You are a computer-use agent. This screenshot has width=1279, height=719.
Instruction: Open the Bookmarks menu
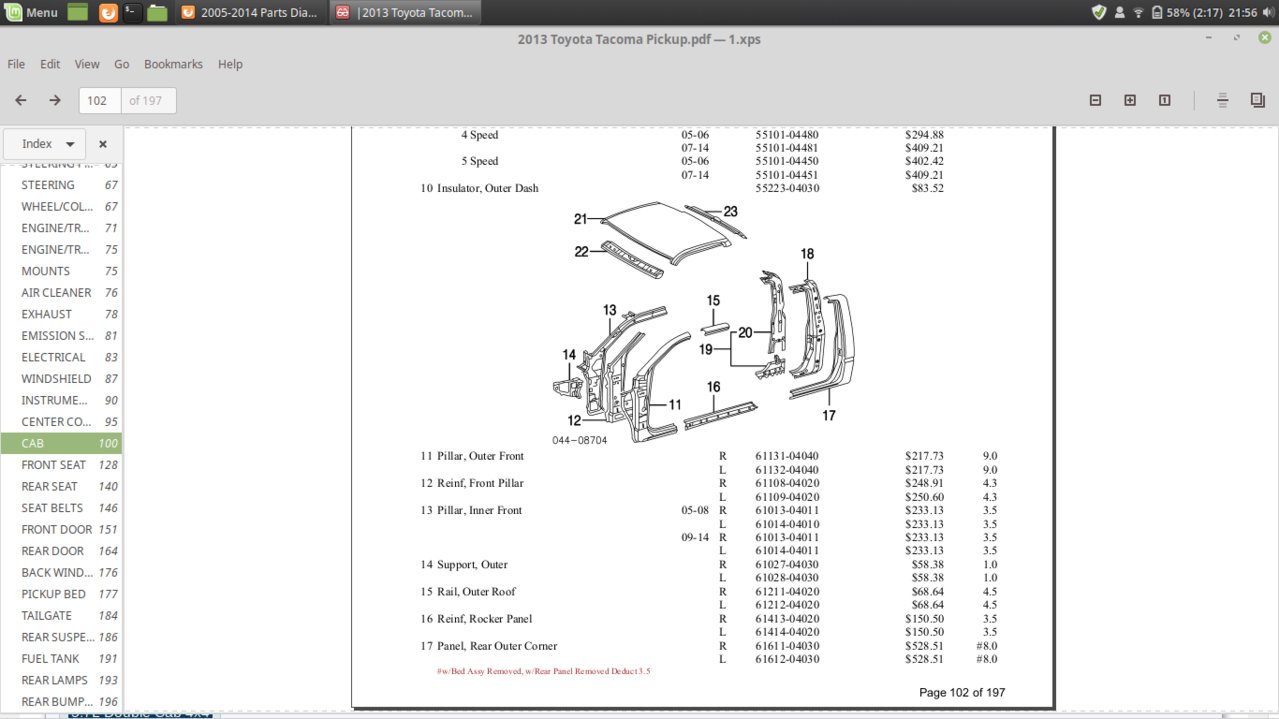coord(173,64)
